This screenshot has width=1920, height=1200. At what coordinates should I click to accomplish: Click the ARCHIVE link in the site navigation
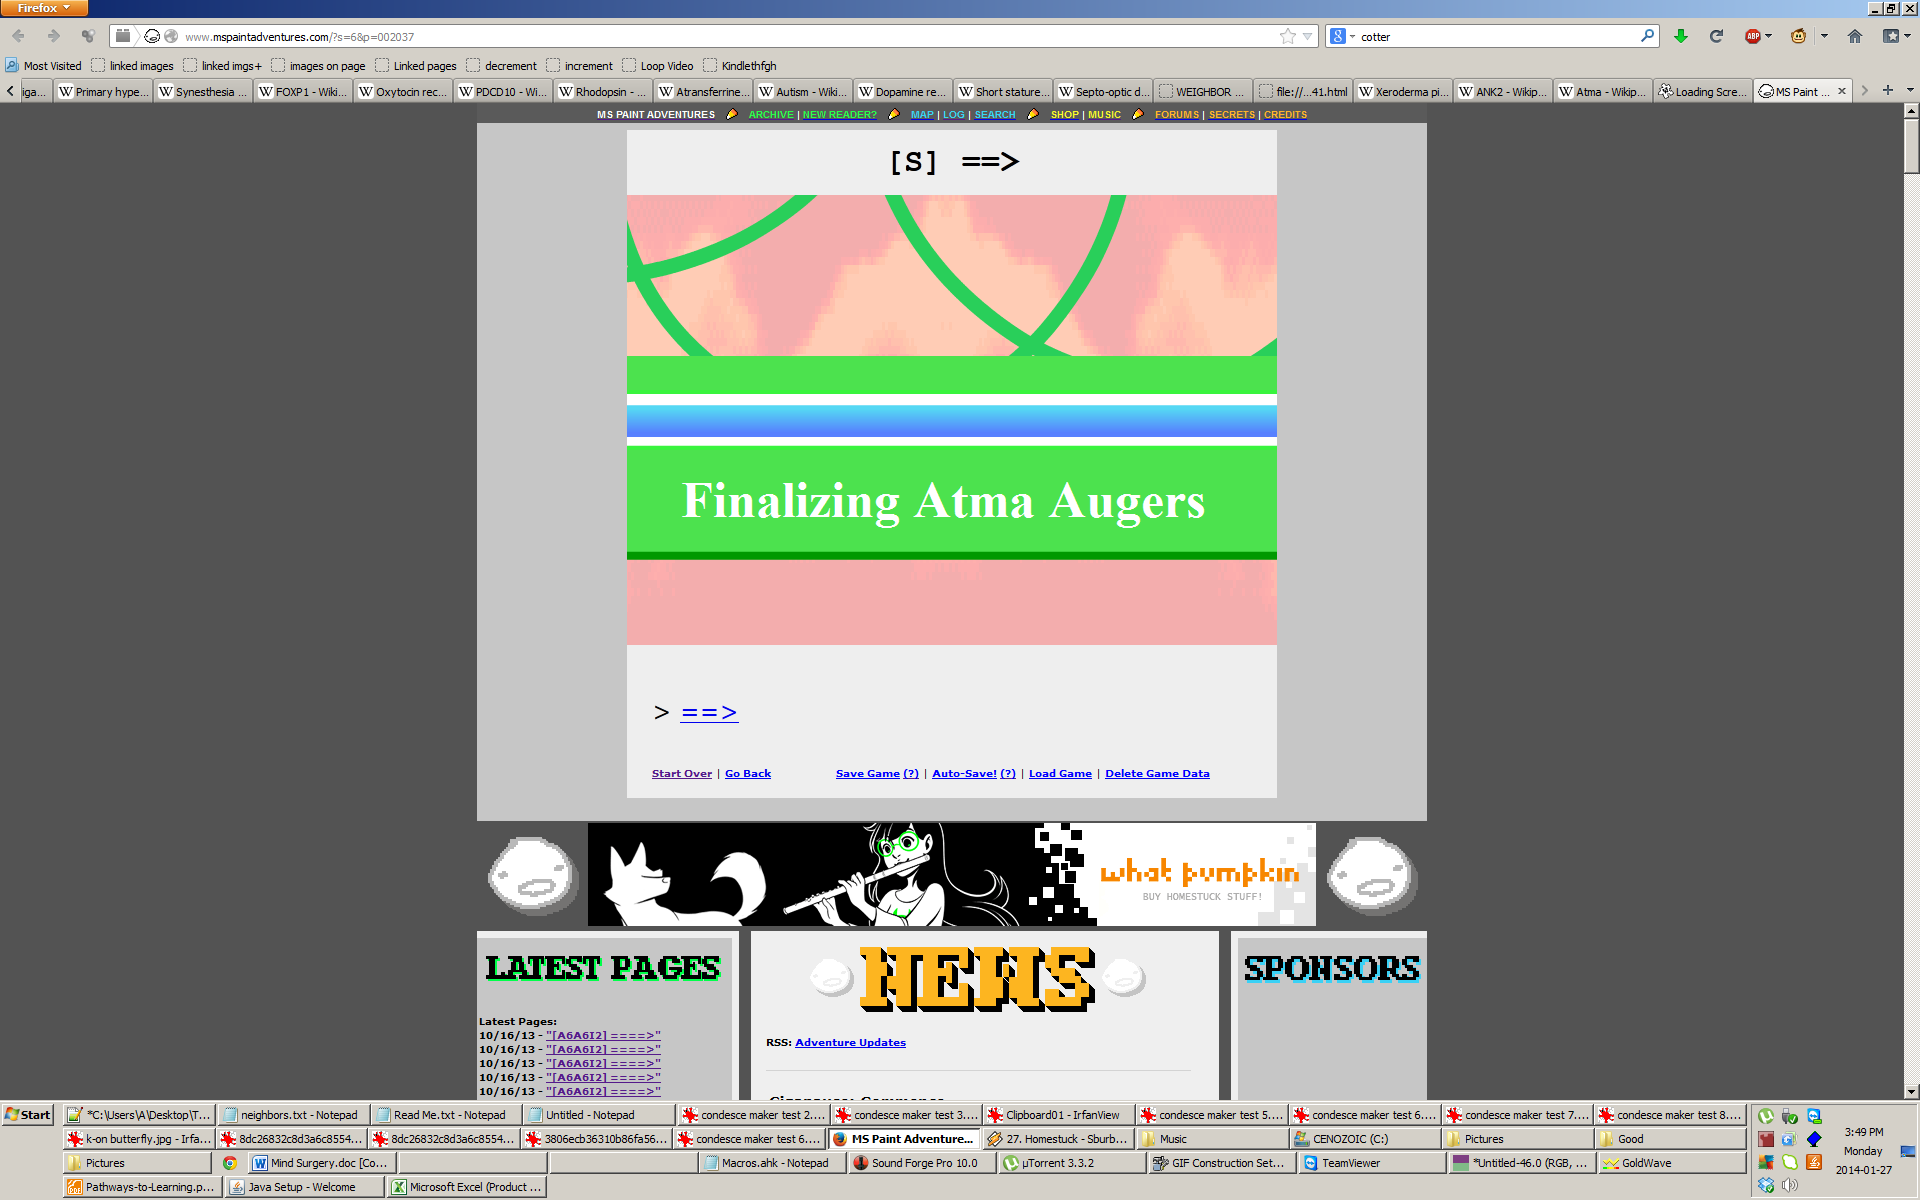point(770,115)
